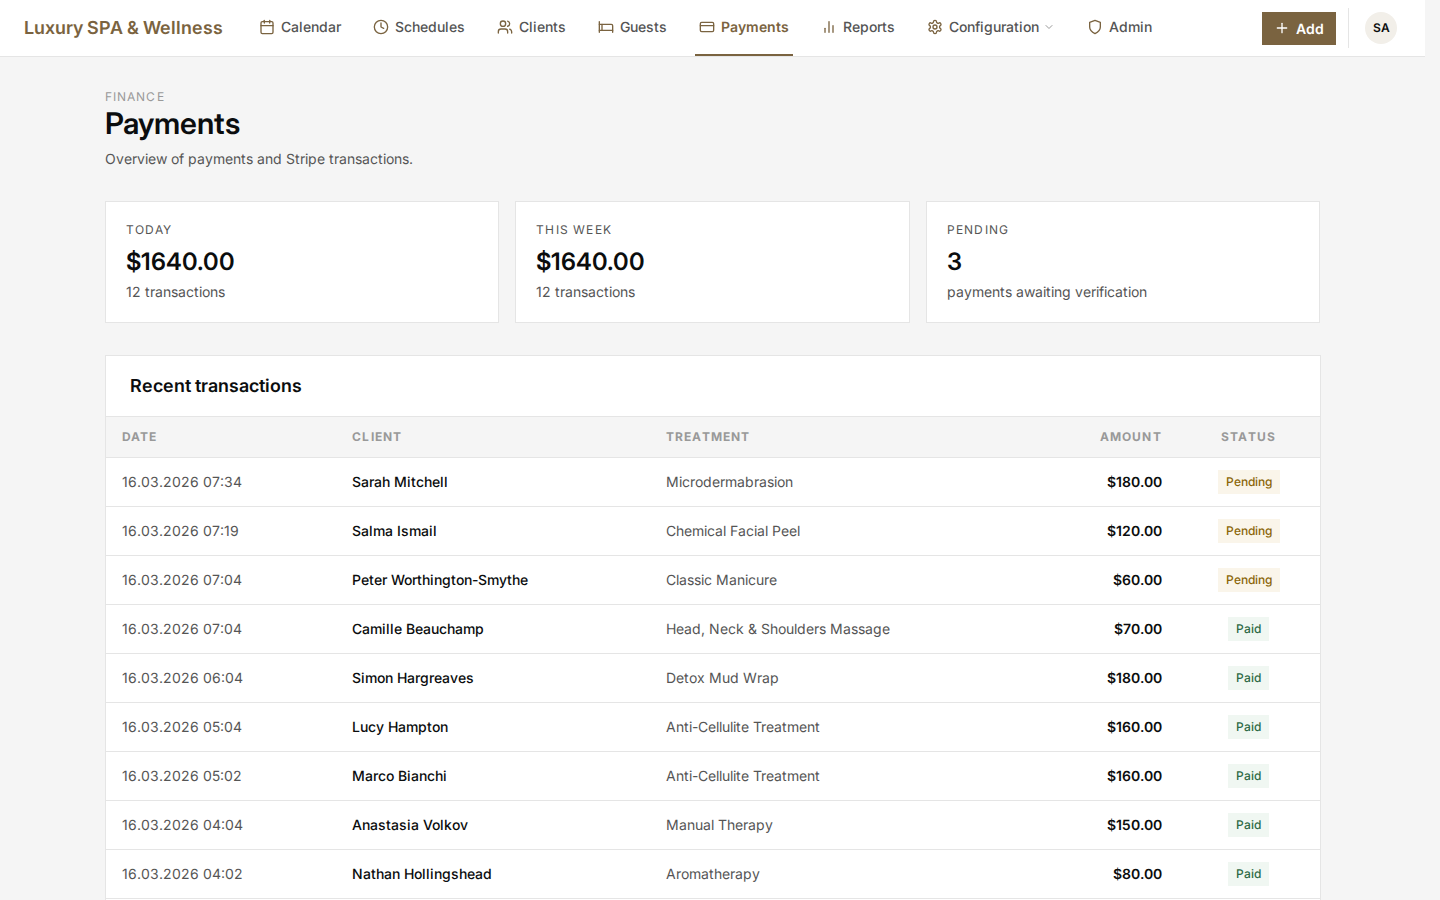This screenshot has height=900, width=1440.
Task: Click the Pending badge for Sarah Mitchell
Action: [x=1248, y=481]
